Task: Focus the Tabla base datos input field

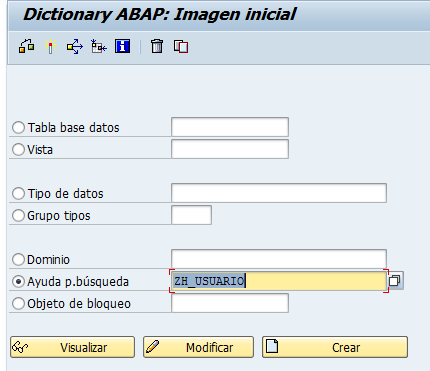Action: [x=230, y=127]
